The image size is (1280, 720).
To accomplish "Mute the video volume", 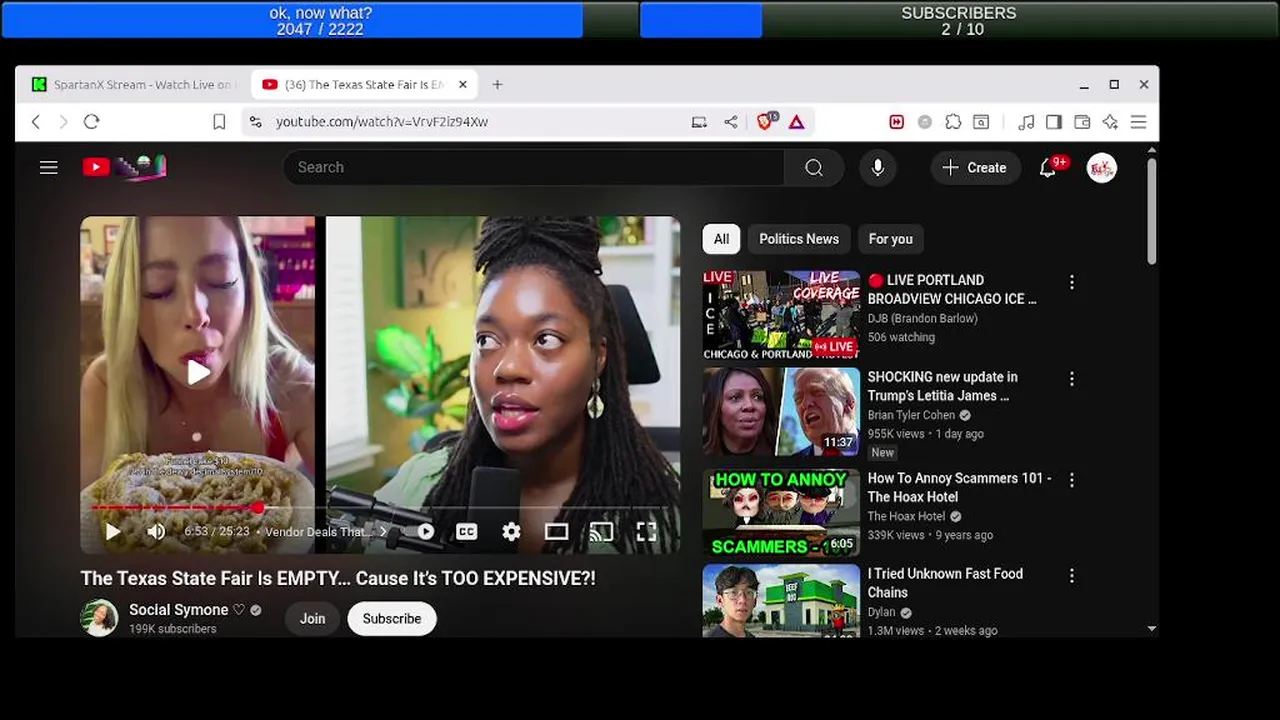I will pyautogui.click(x=156, y=532).
